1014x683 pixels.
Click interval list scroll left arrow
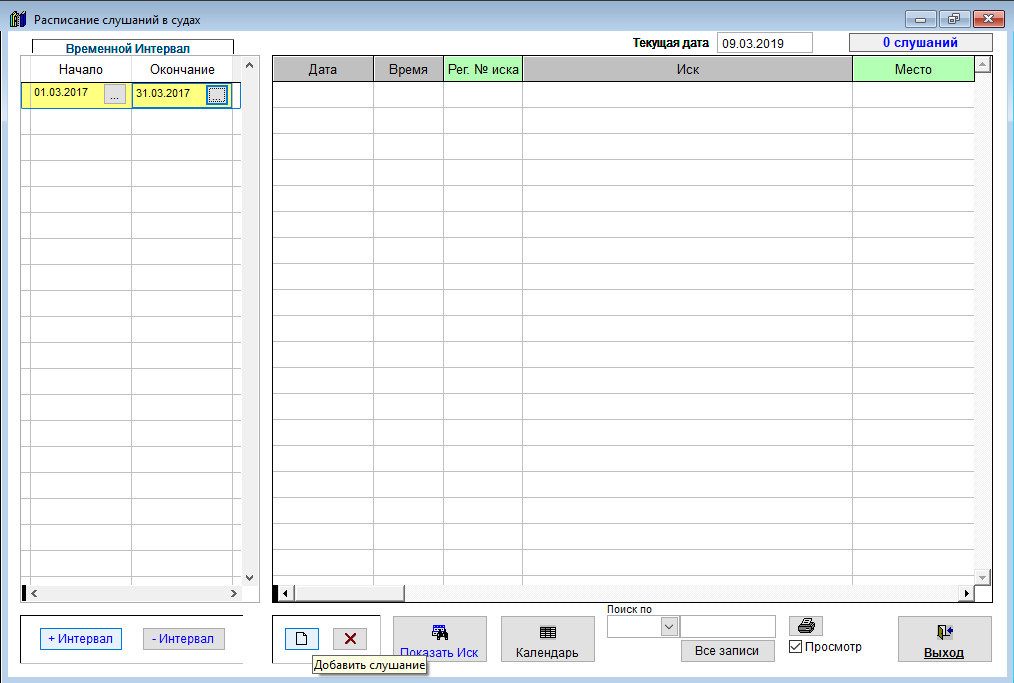34,593
